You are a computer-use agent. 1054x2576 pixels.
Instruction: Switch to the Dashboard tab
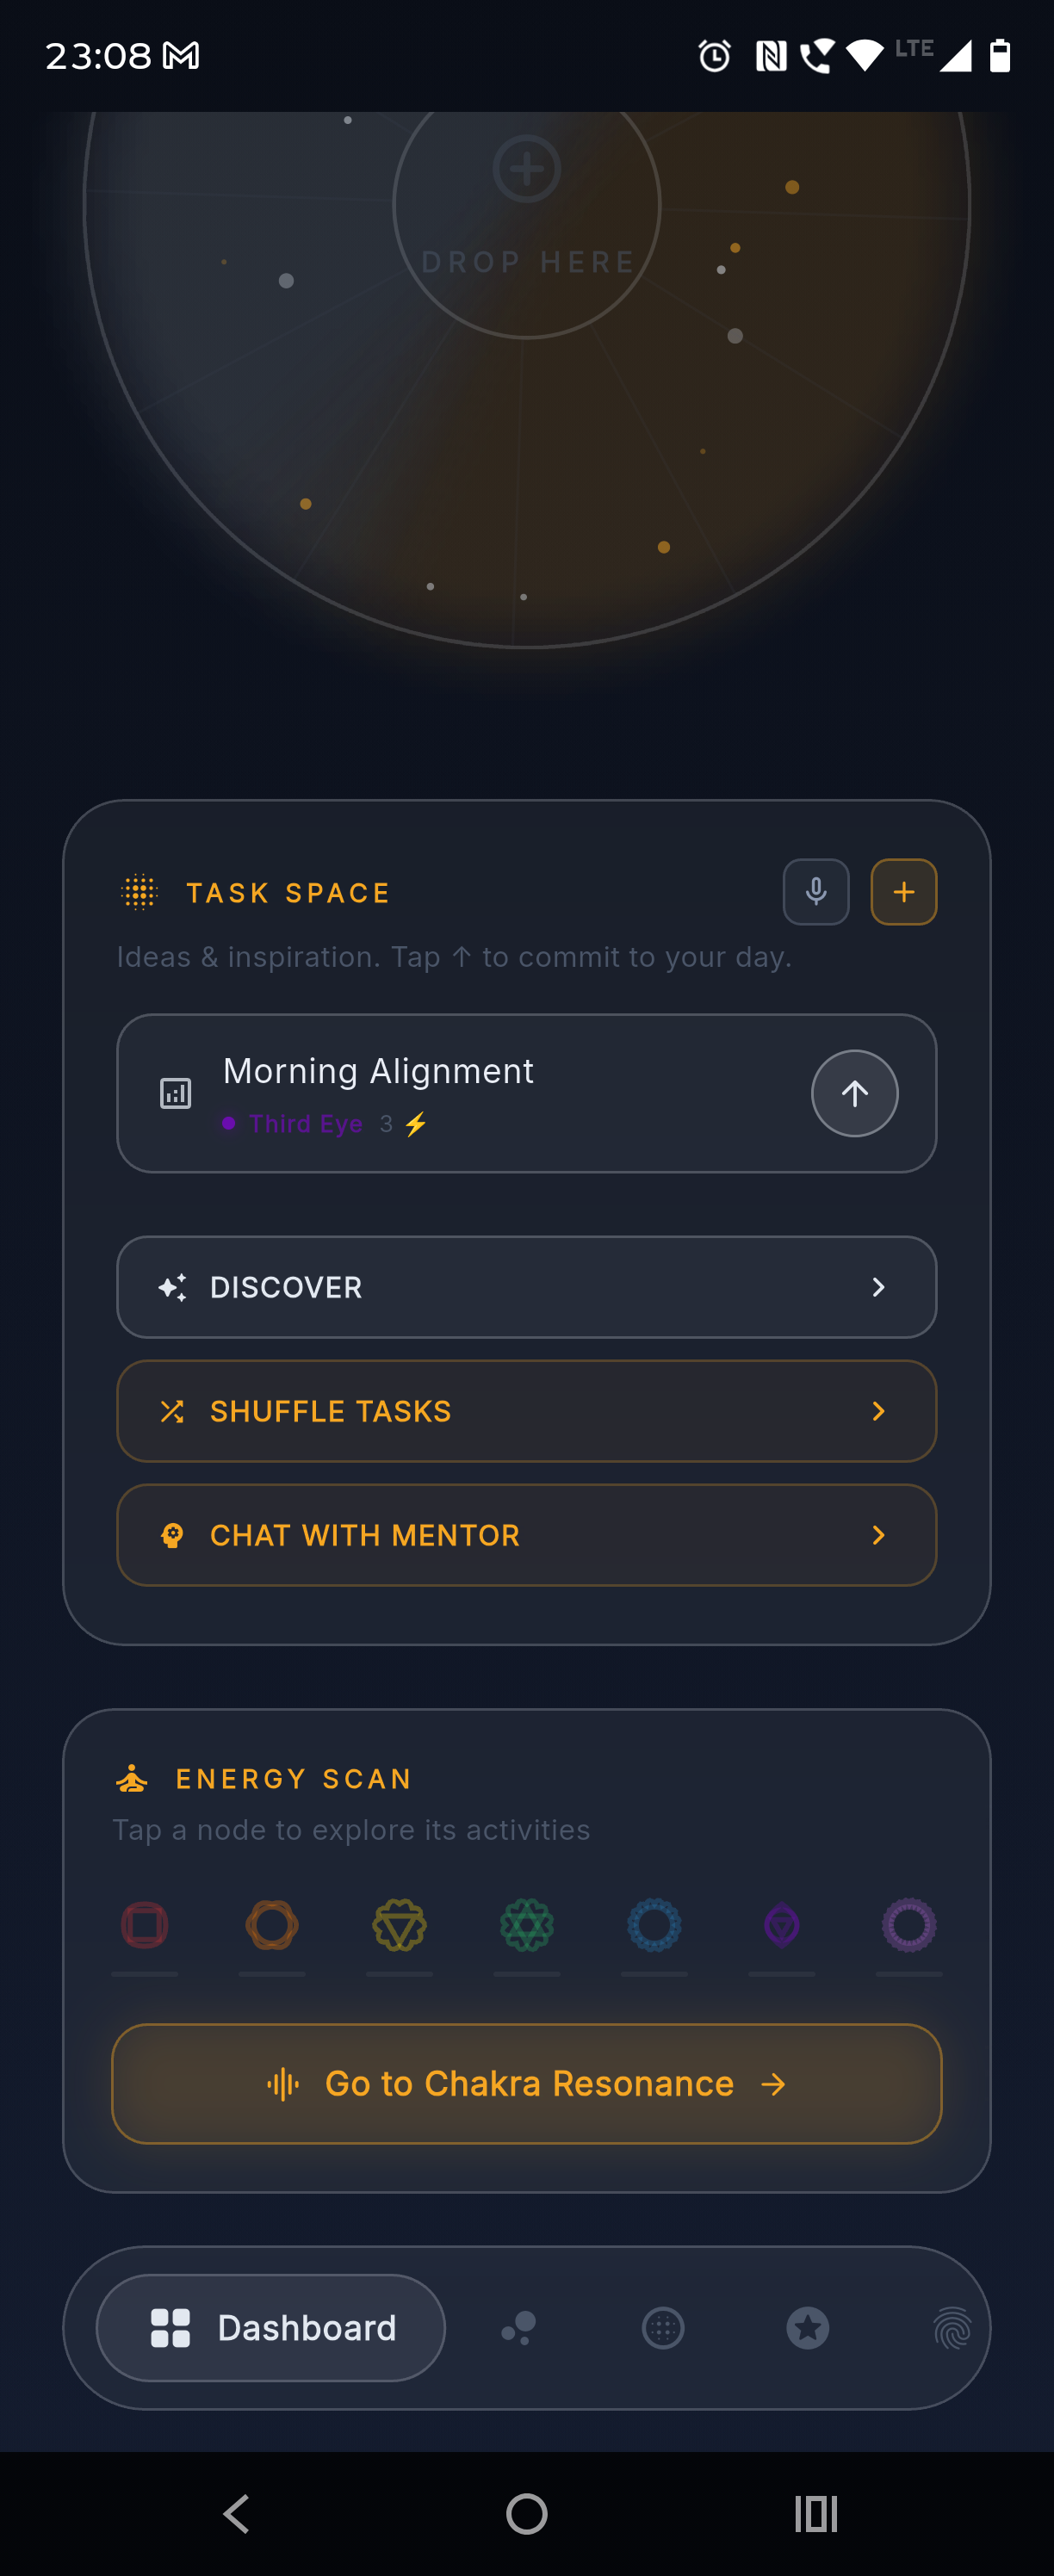coord(271,2328)
